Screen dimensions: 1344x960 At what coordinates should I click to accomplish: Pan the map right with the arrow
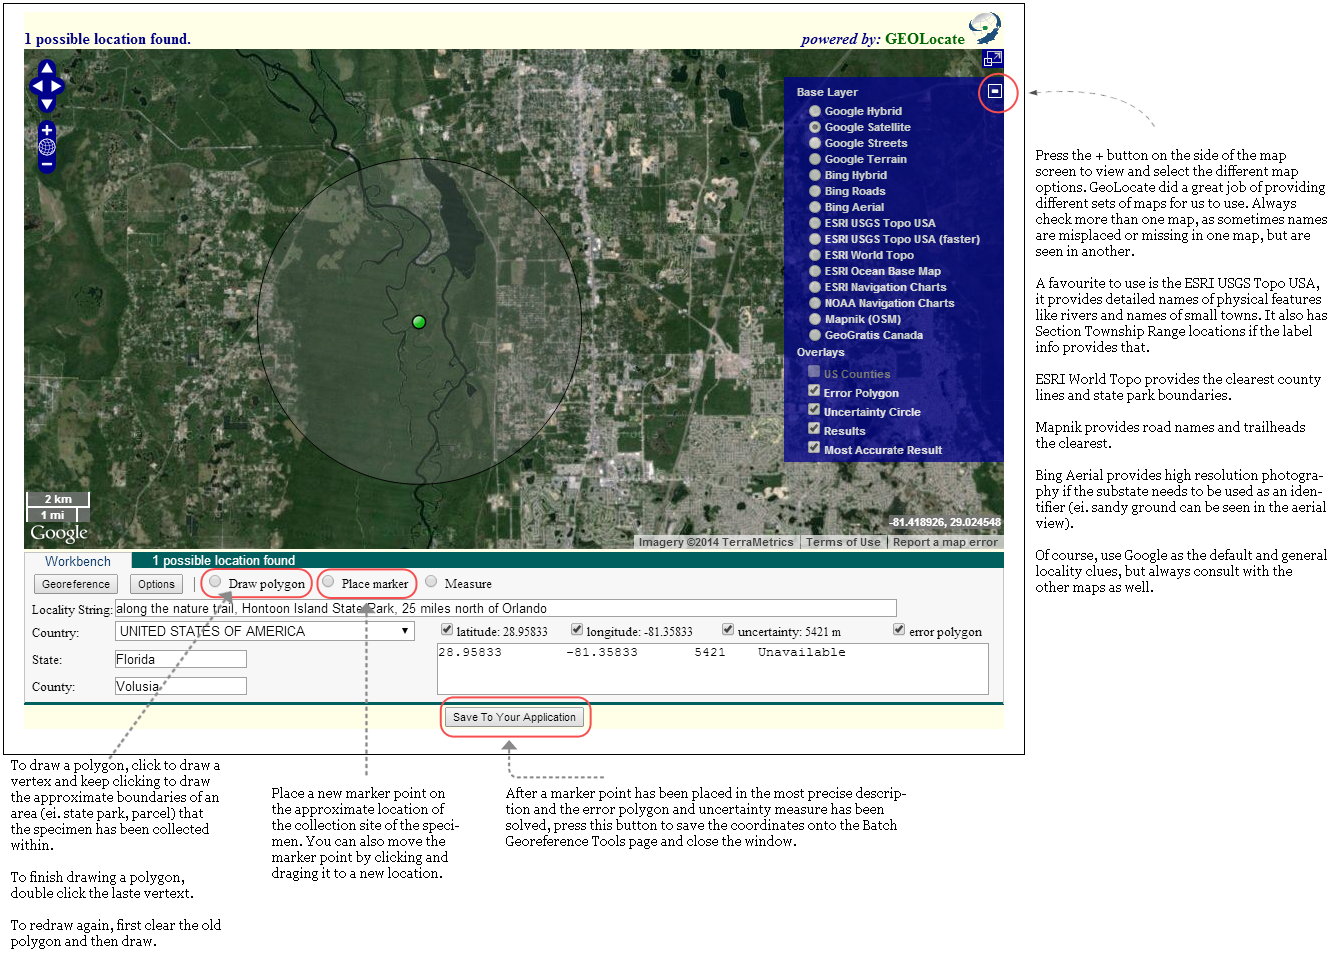click(x=57, y=86)
